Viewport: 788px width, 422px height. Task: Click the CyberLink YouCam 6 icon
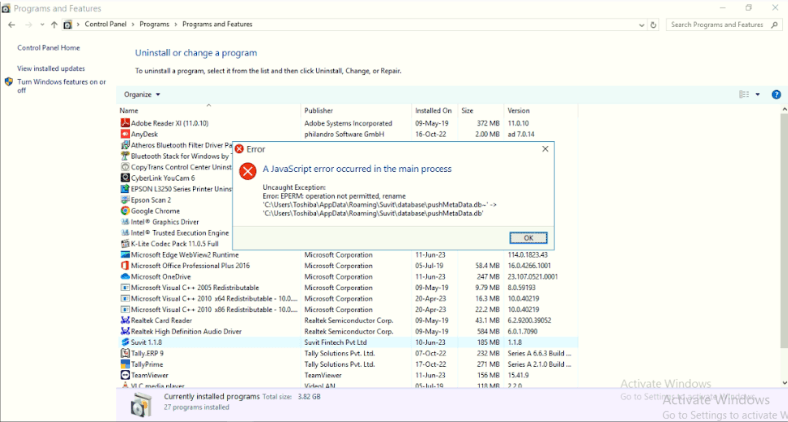(125, 178)
